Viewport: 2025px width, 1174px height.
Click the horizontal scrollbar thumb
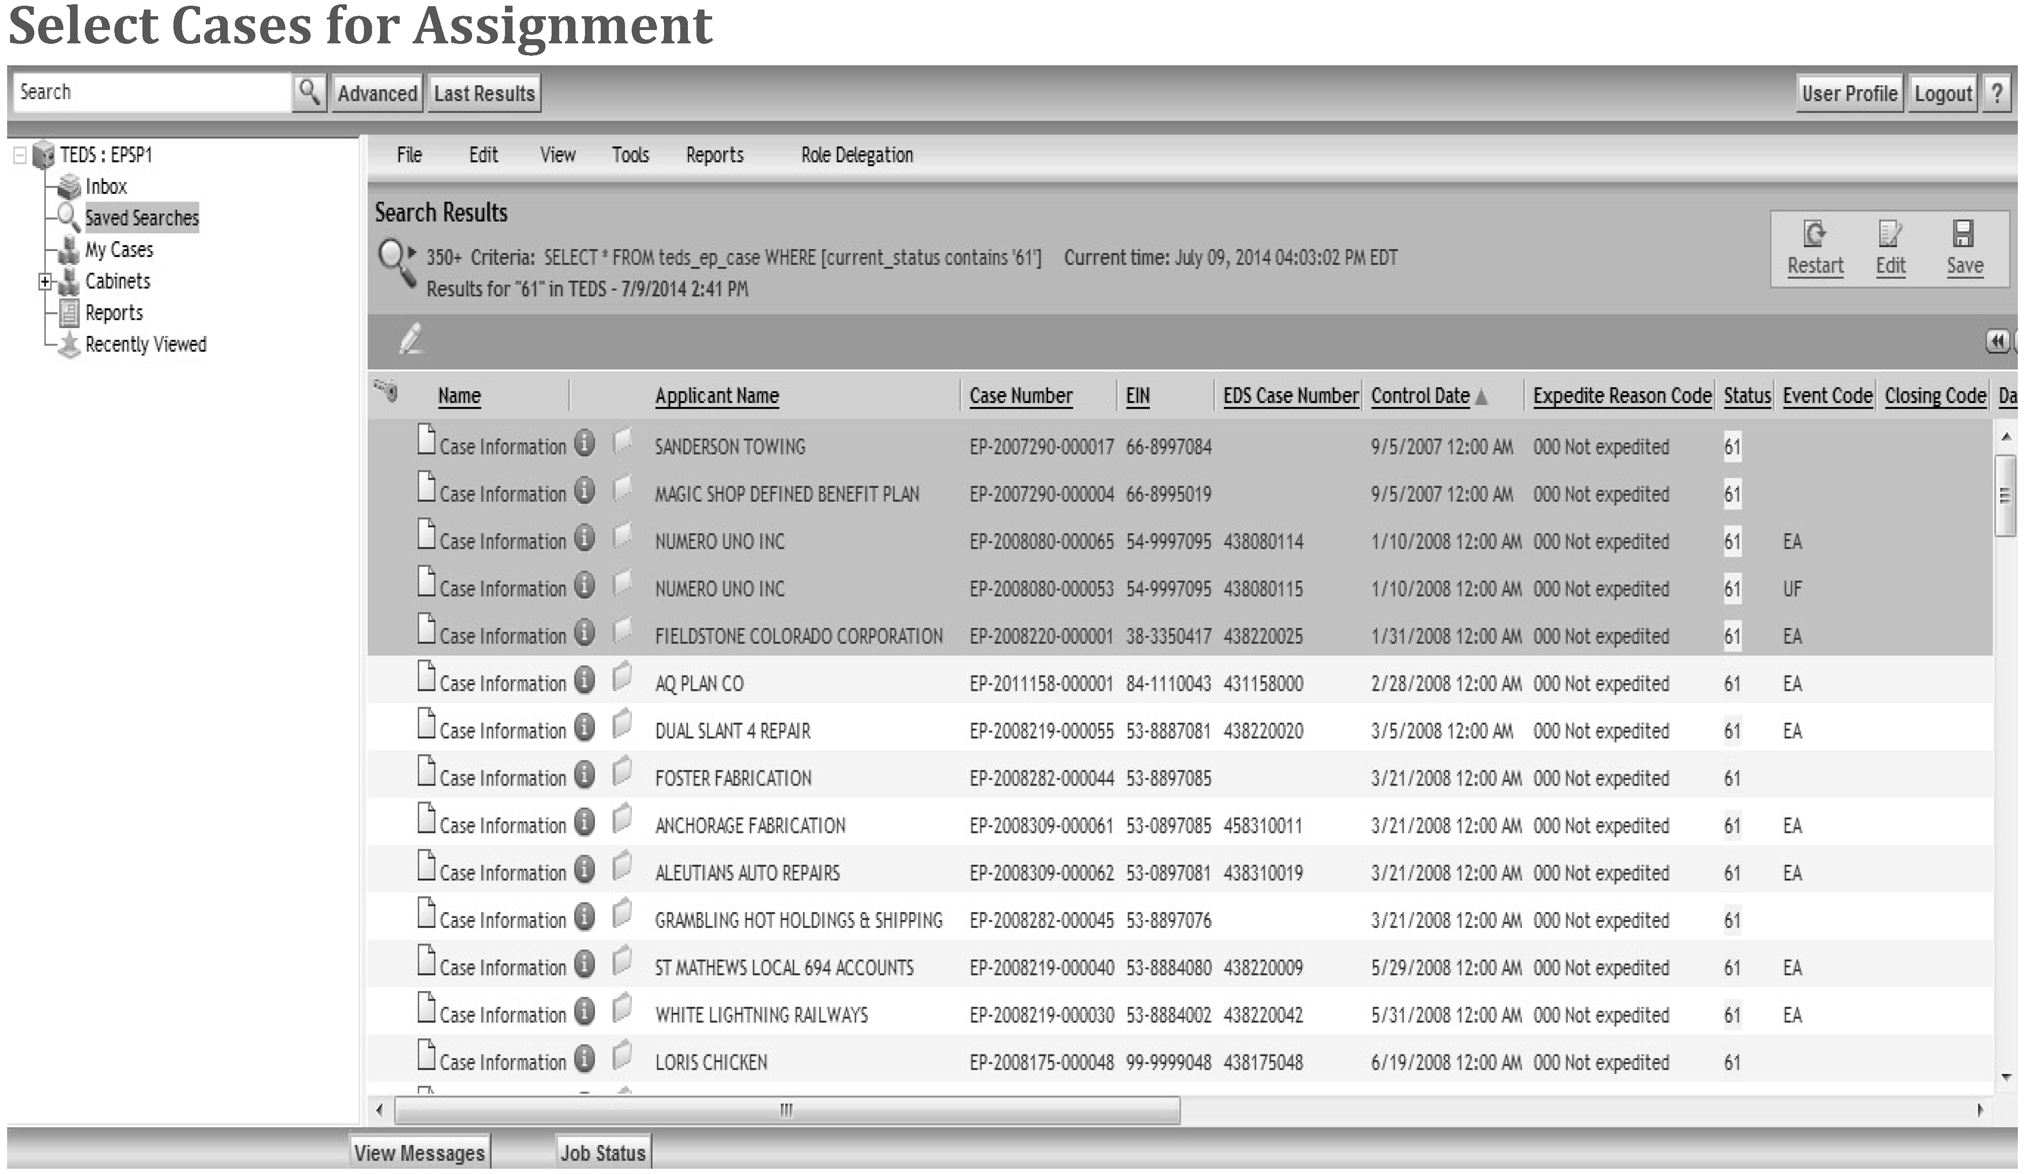point(786,1110)
